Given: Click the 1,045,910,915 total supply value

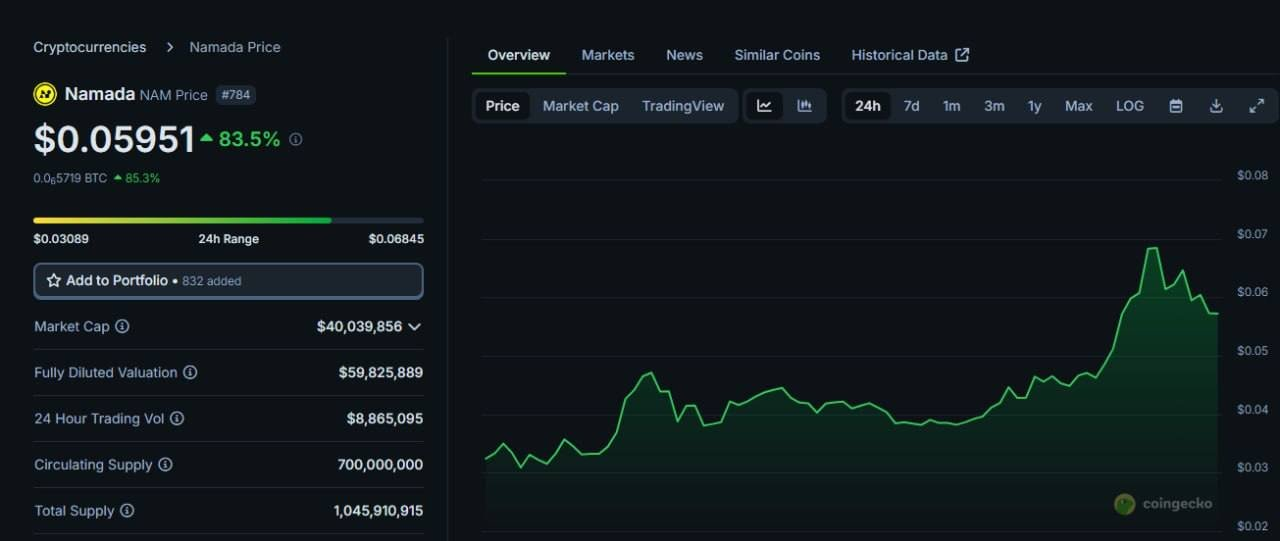Looking at the screenshot, I should [378, 510].
